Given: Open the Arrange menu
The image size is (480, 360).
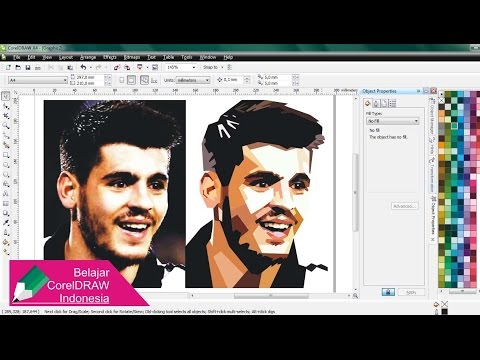Looking at the screenshot, I should 88,57.
